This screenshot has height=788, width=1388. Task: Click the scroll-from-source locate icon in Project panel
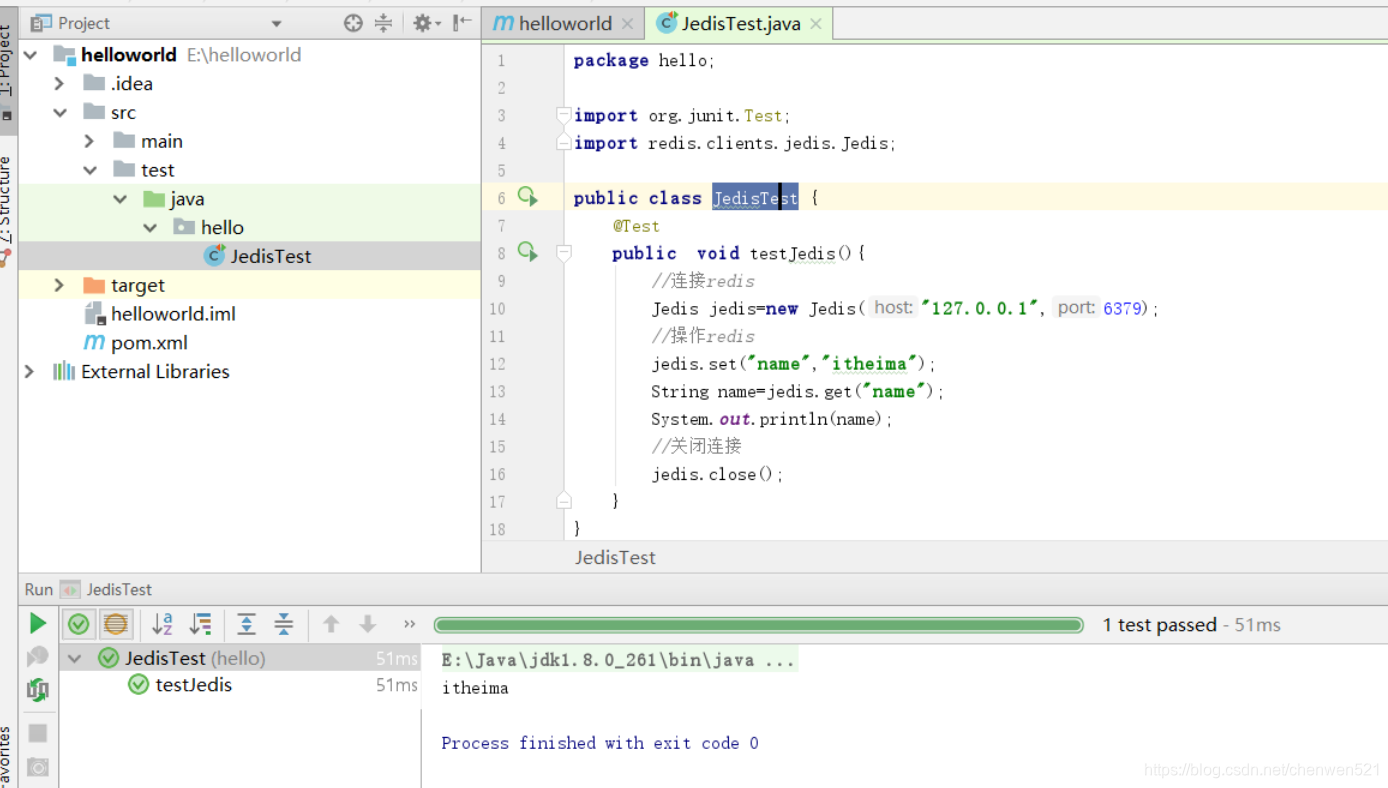(x=353, y=23)
